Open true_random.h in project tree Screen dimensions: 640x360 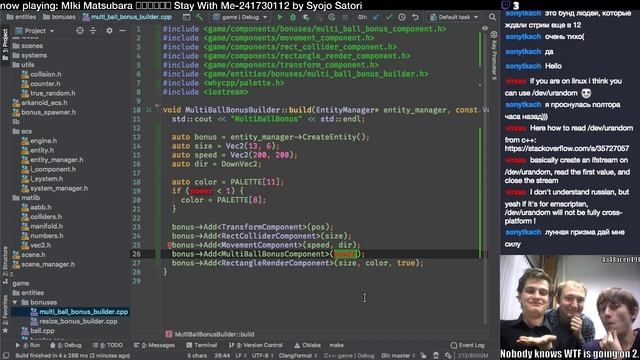(48, 93)
